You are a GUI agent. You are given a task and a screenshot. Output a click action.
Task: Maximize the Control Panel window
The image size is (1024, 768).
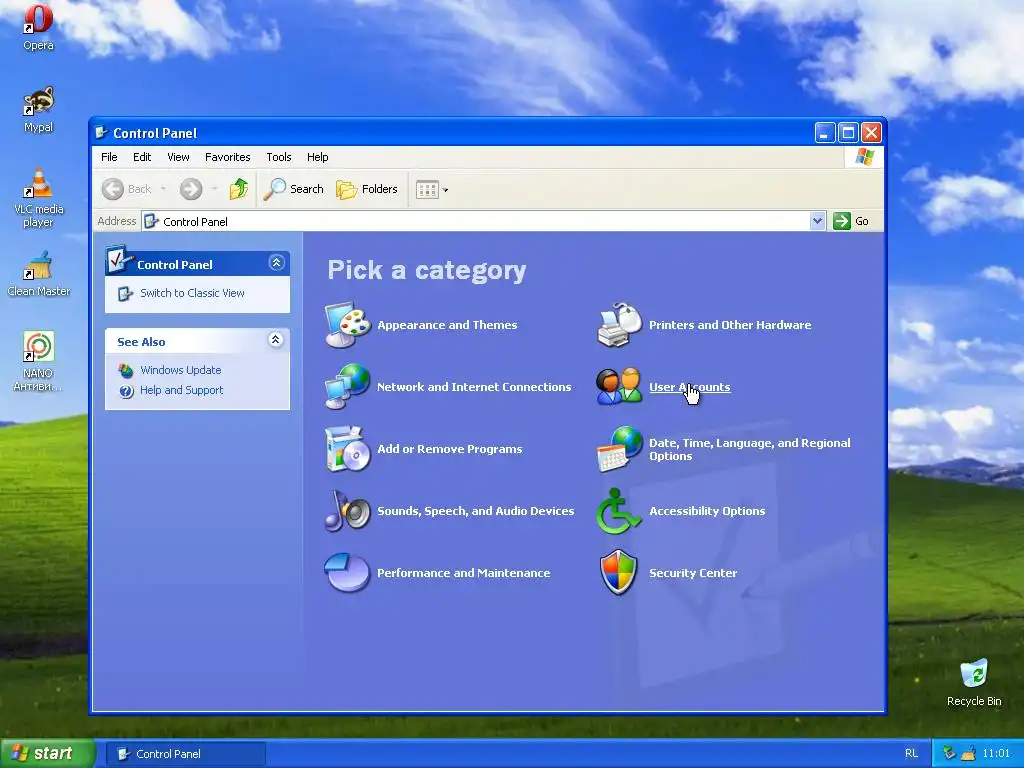click(x=848, y=133)
